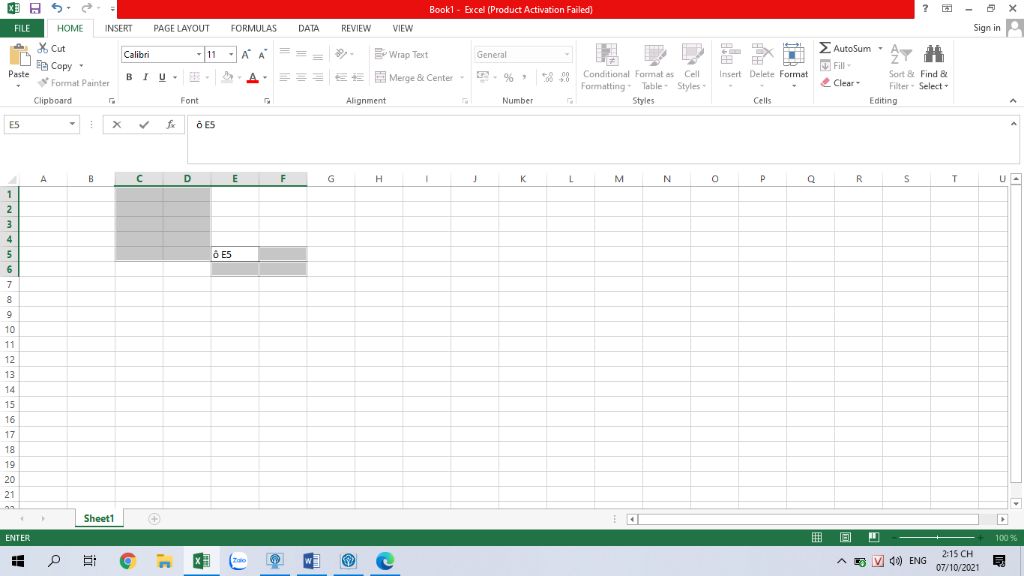Increase font size with large A icon
The width and height of the screenshot is (1024, 576).
246,55
